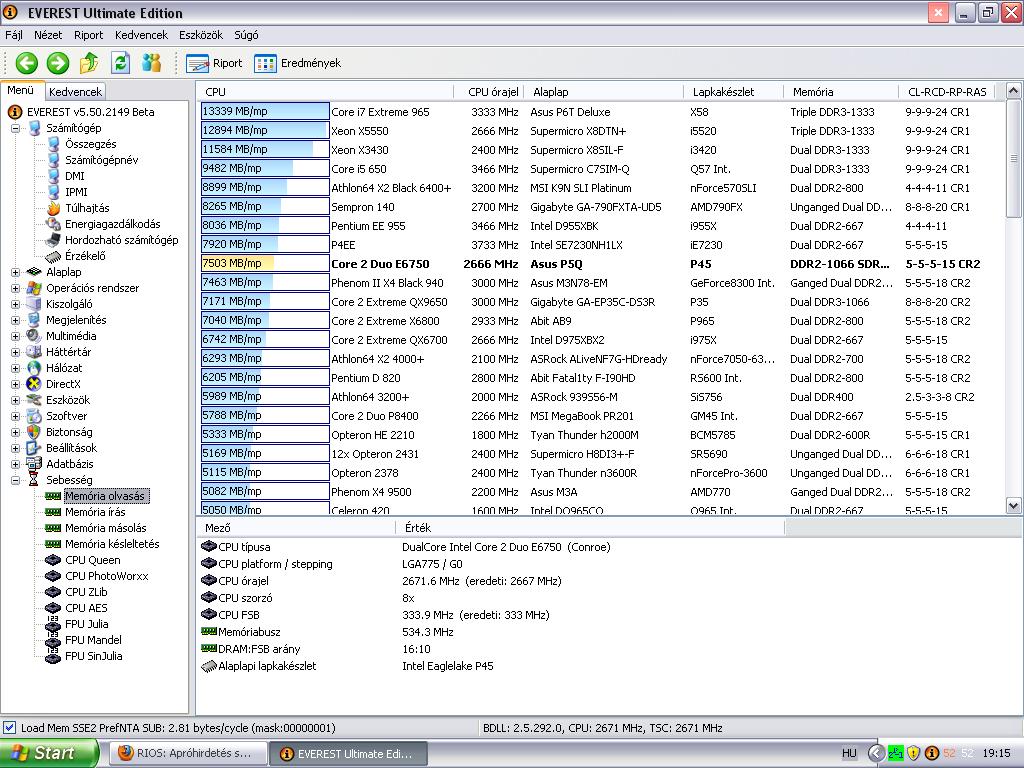Open the Riport menu

coord(88,35)
